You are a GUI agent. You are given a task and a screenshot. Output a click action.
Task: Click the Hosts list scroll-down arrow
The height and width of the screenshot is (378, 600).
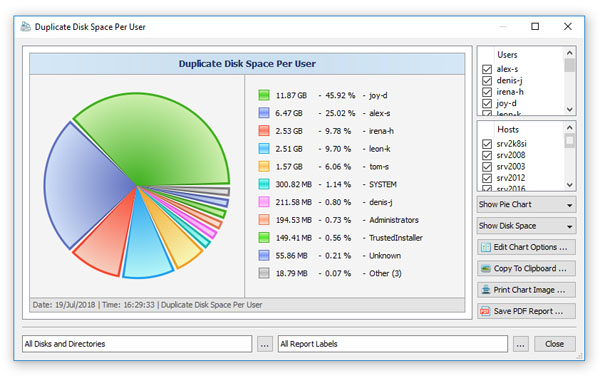tap(569, 185)
